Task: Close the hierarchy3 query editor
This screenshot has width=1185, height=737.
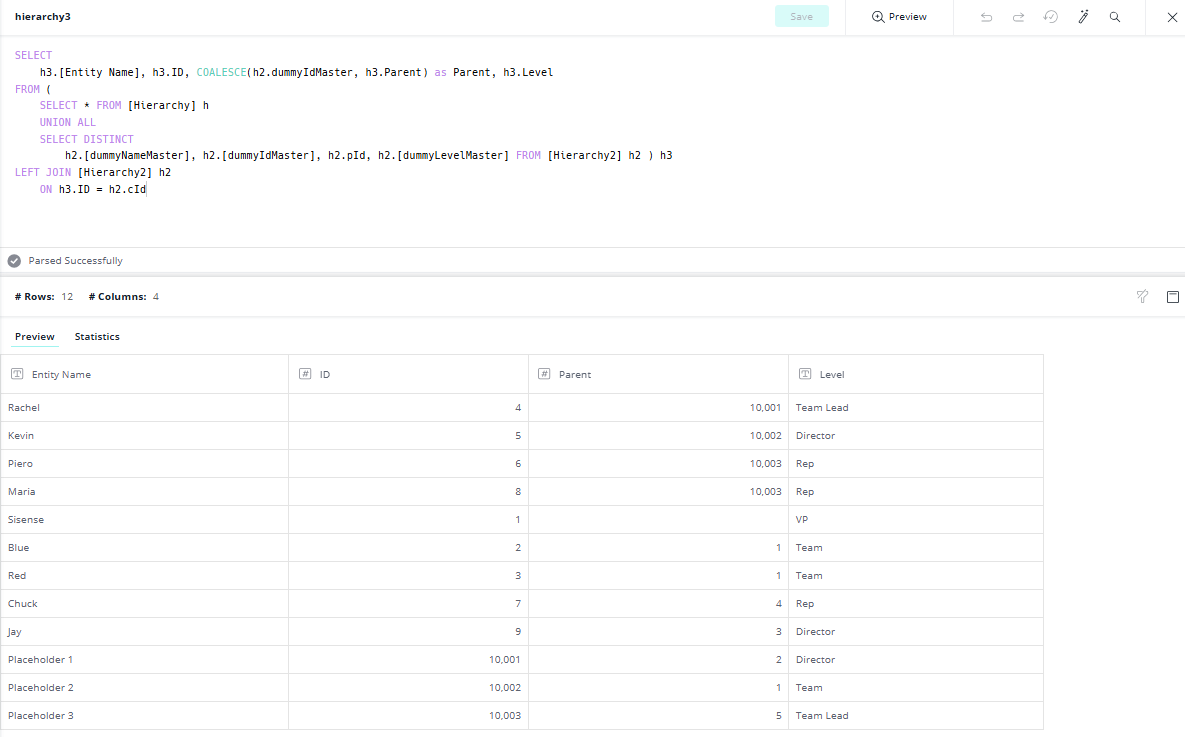Action: click(x=1172, y=17)
